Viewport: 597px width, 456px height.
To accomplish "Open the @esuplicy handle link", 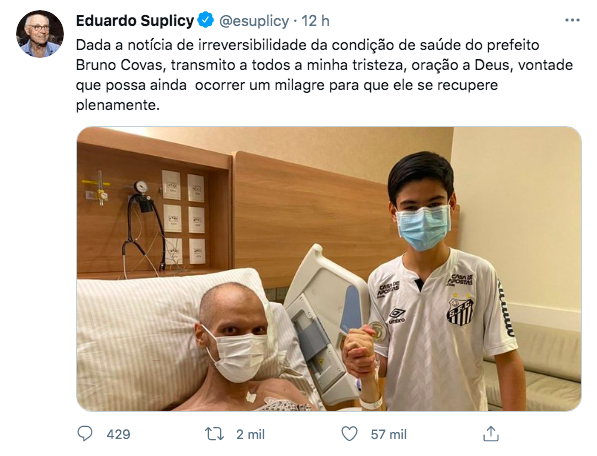I will (x=254, y=21).
